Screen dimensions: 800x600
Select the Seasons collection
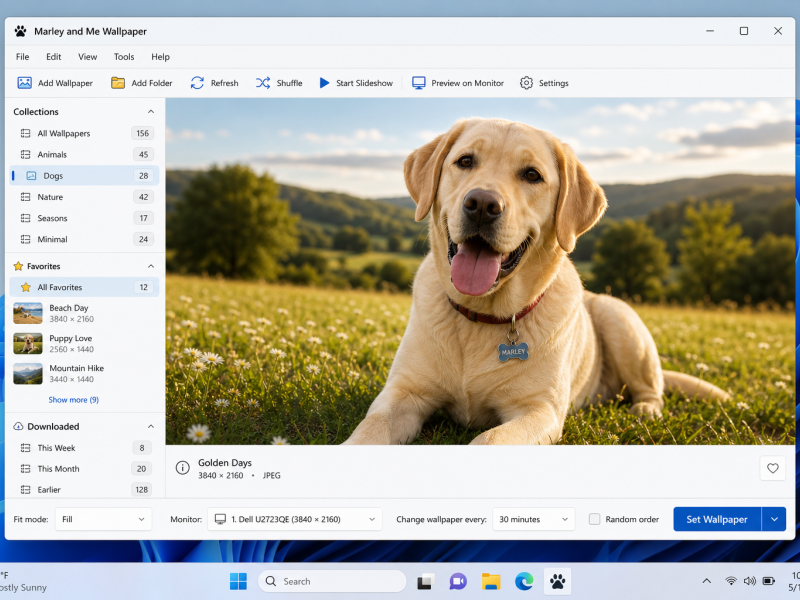coord(84,218)
